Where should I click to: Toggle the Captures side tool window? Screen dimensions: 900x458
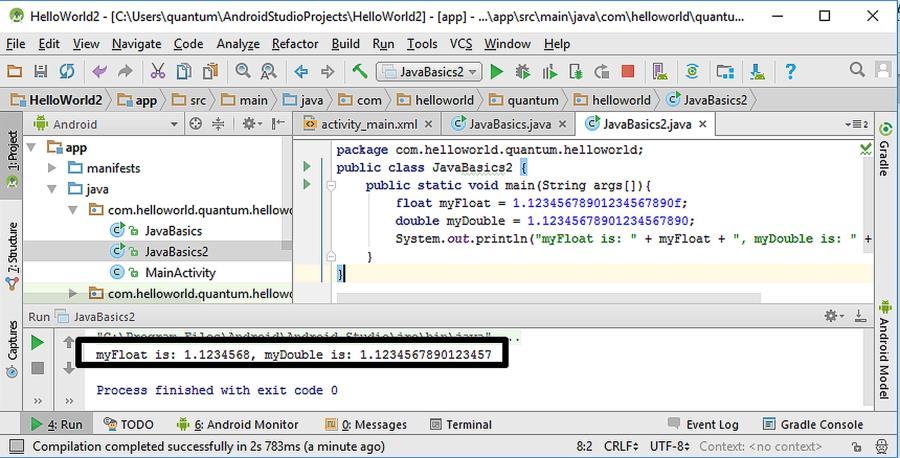[x=12, y=349]
